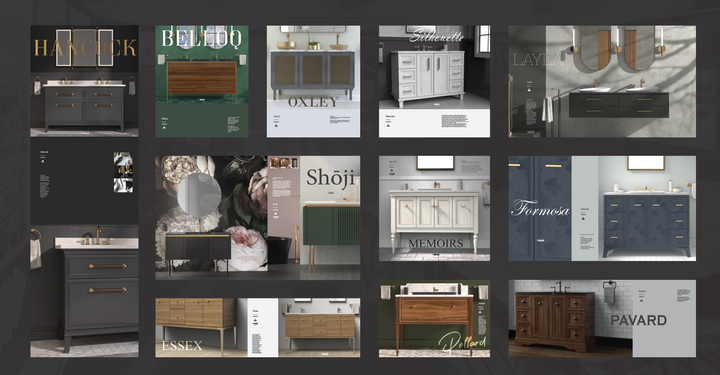This screenshot has height=375, width=720.
Task: Select the Pollard walnut vanity card
Action: [x=434, y=319]
